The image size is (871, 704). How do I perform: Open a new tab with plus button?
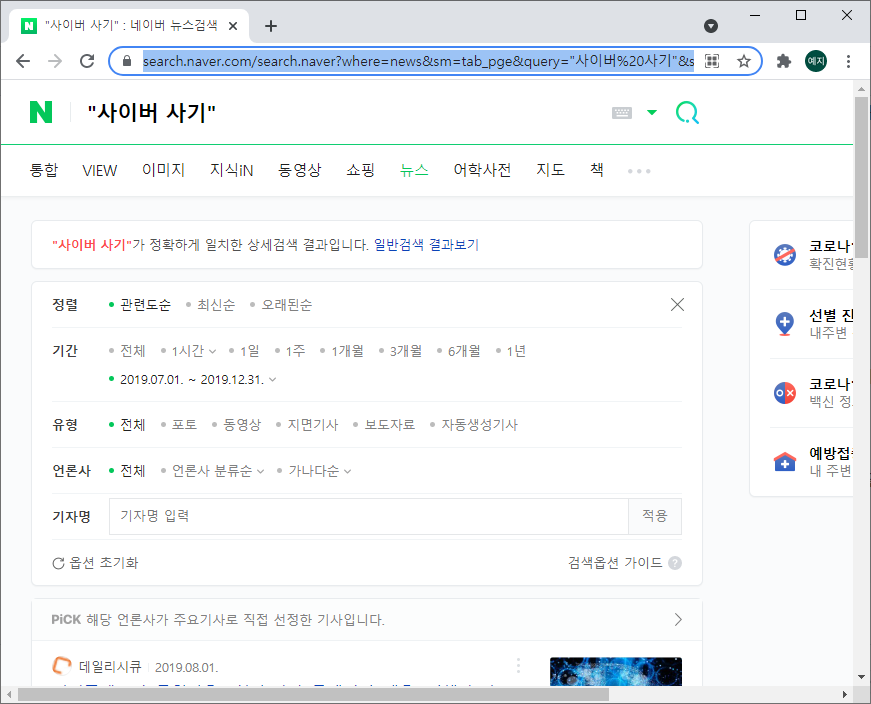pyautogui.click(x=271, y=26)
